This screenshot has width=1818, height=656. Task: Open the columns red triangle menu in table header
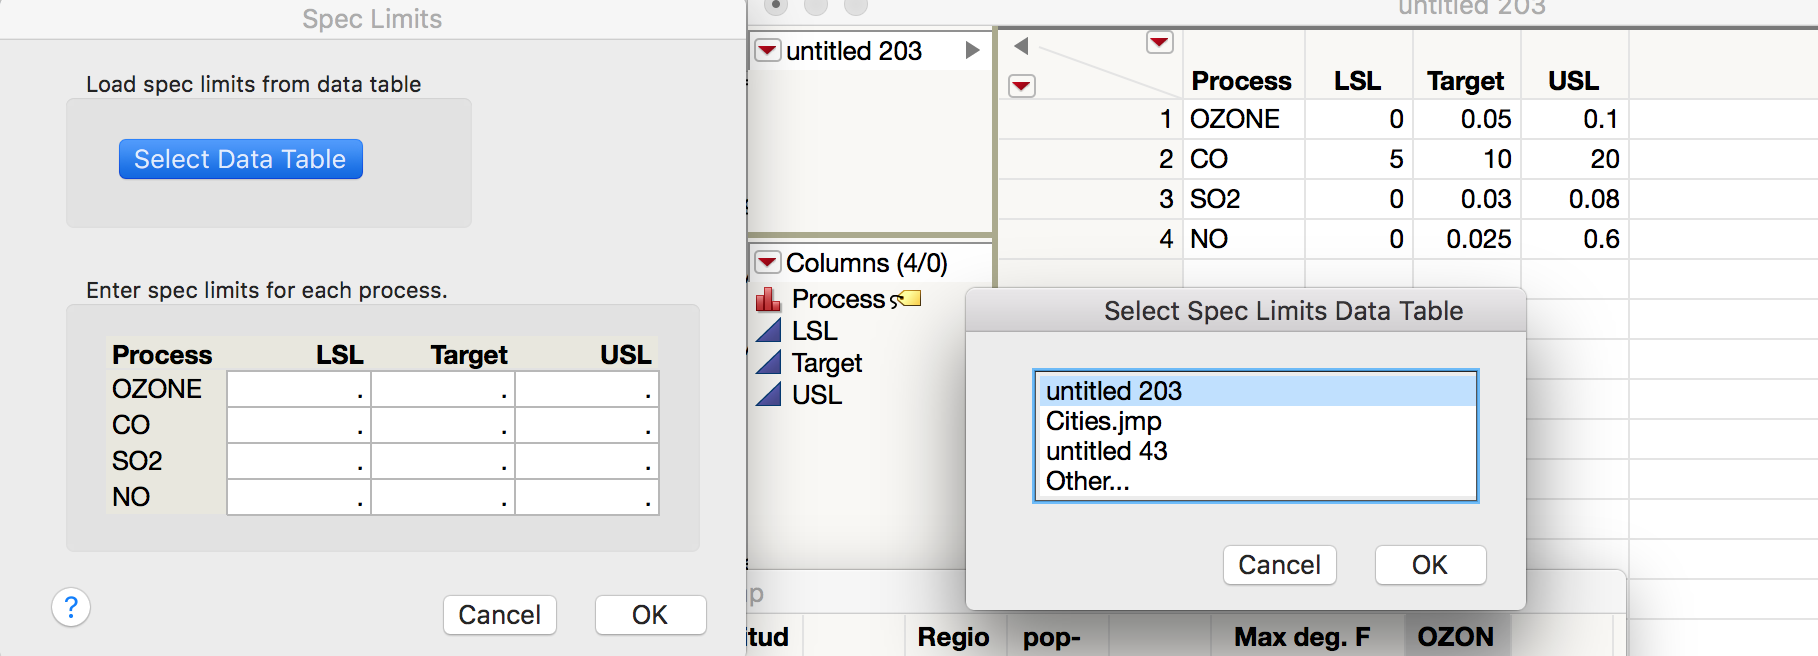(1159, 43)
